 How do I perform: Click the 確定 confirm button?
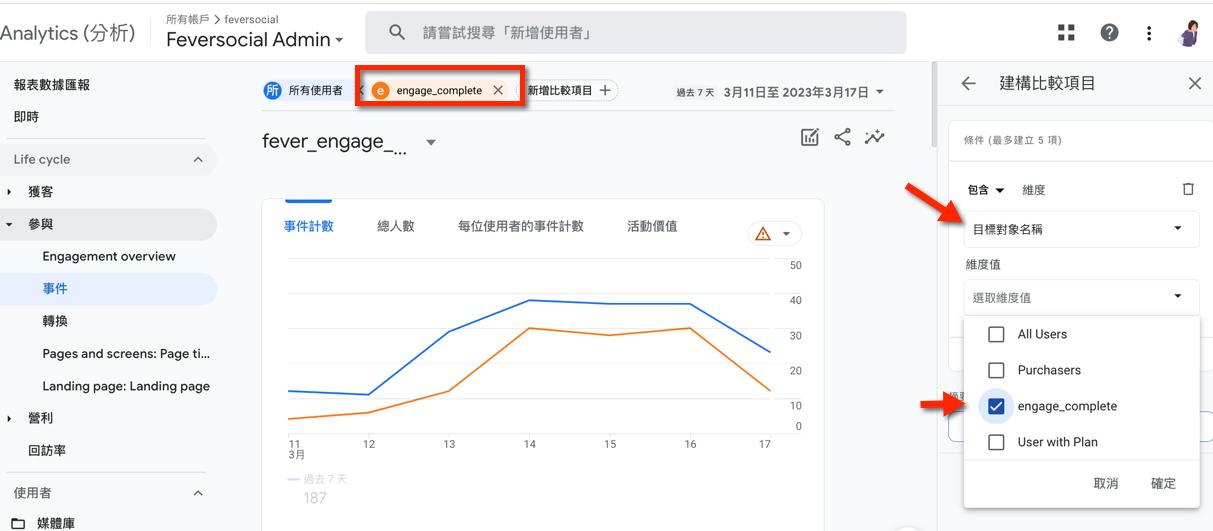[x=1163, y=483]
